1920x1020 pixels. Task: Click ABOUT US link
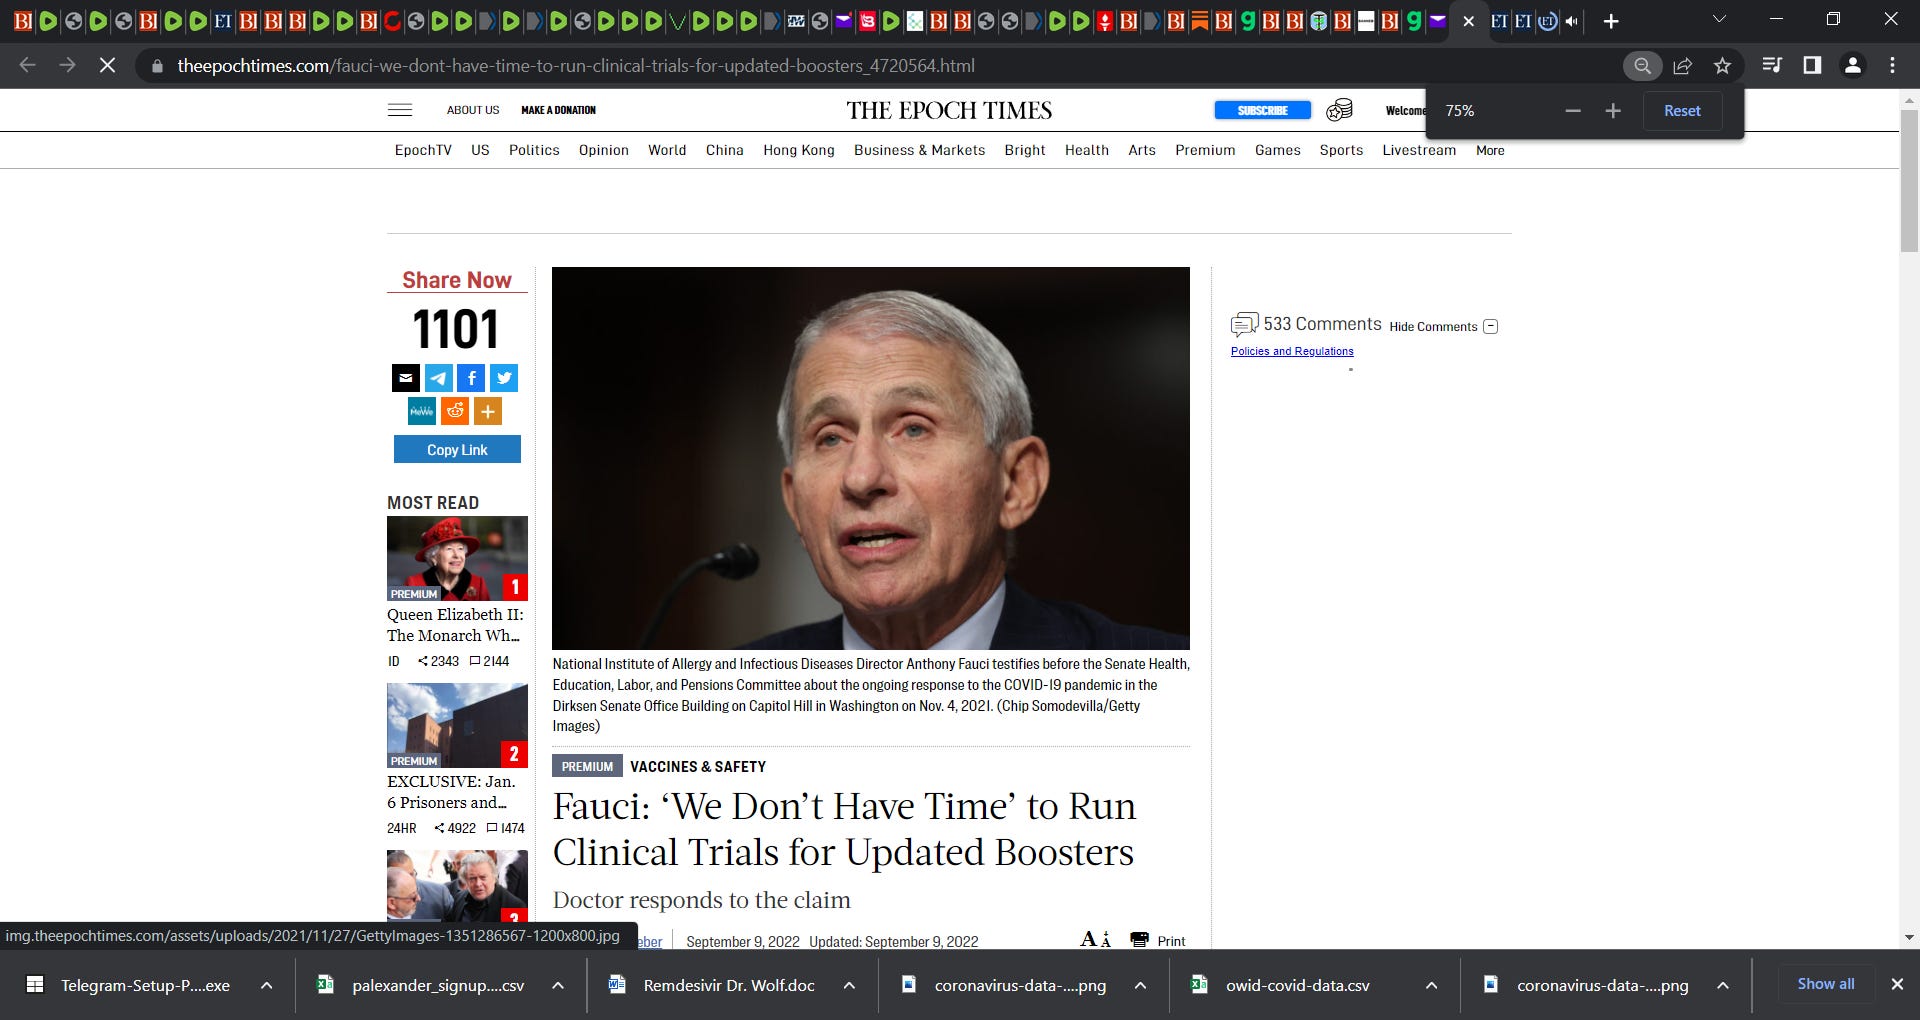[x=473, y=110]
